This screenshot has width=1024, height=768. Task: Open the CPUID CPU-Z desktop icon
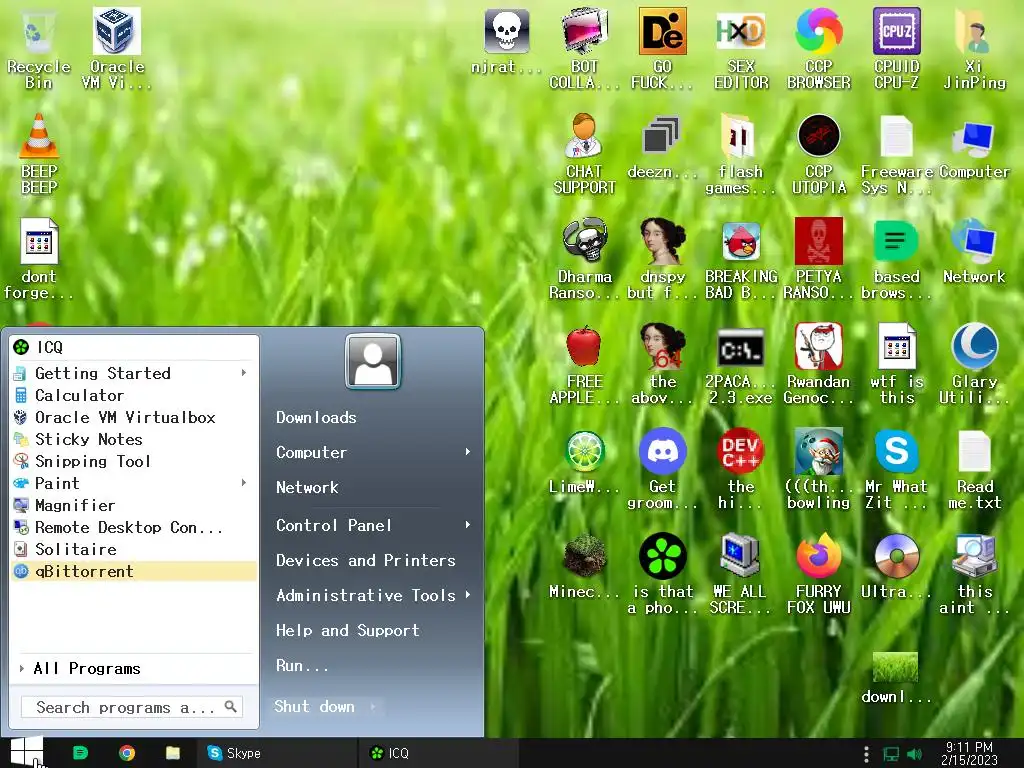[x=897, y=31]
